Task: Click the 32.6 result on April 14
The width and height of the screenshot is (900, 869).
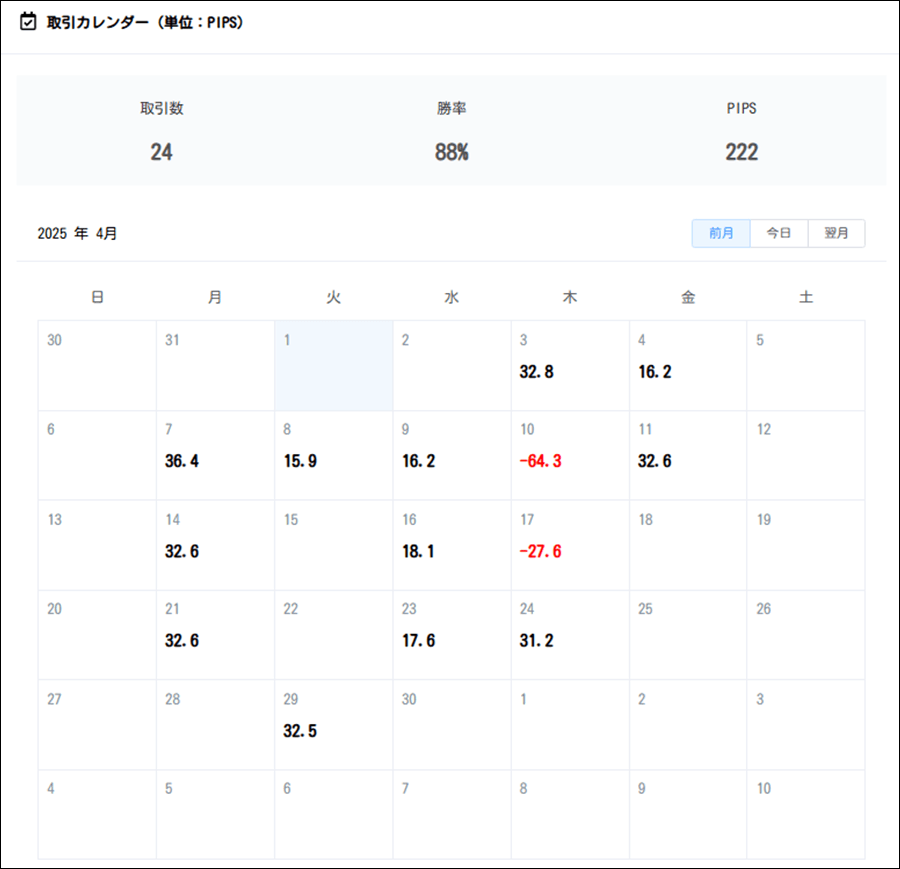Action: pyautogui.click(x=182, y=551)
